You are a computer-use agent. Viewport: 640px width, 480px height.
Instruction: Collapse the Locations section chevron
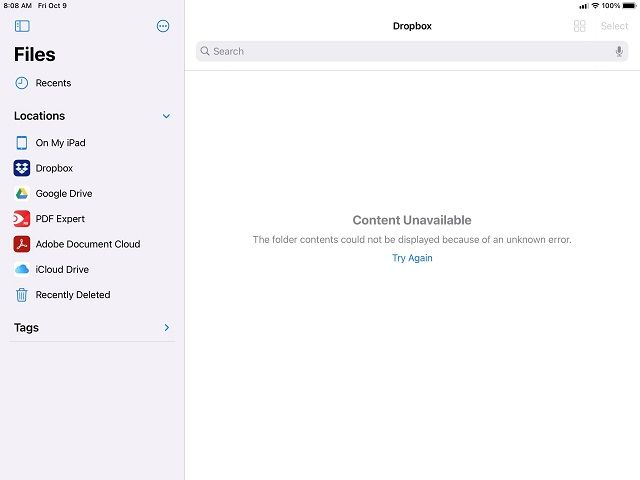click(166, 116)
